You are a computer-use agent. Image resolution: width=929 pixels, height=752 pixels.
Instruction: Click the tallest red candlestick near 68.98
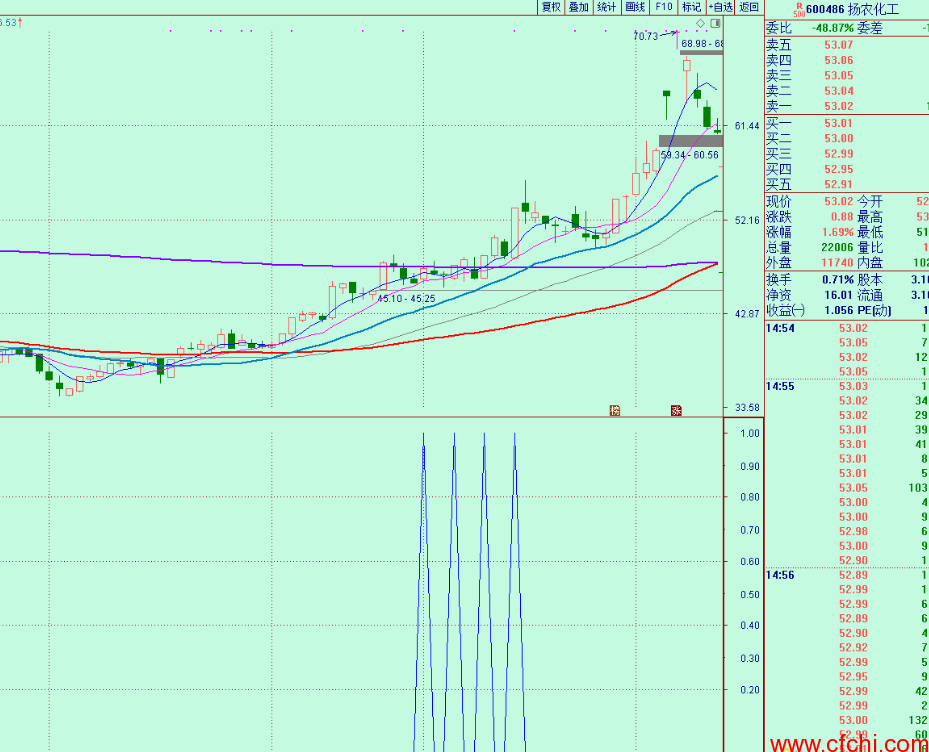(687, 65)
